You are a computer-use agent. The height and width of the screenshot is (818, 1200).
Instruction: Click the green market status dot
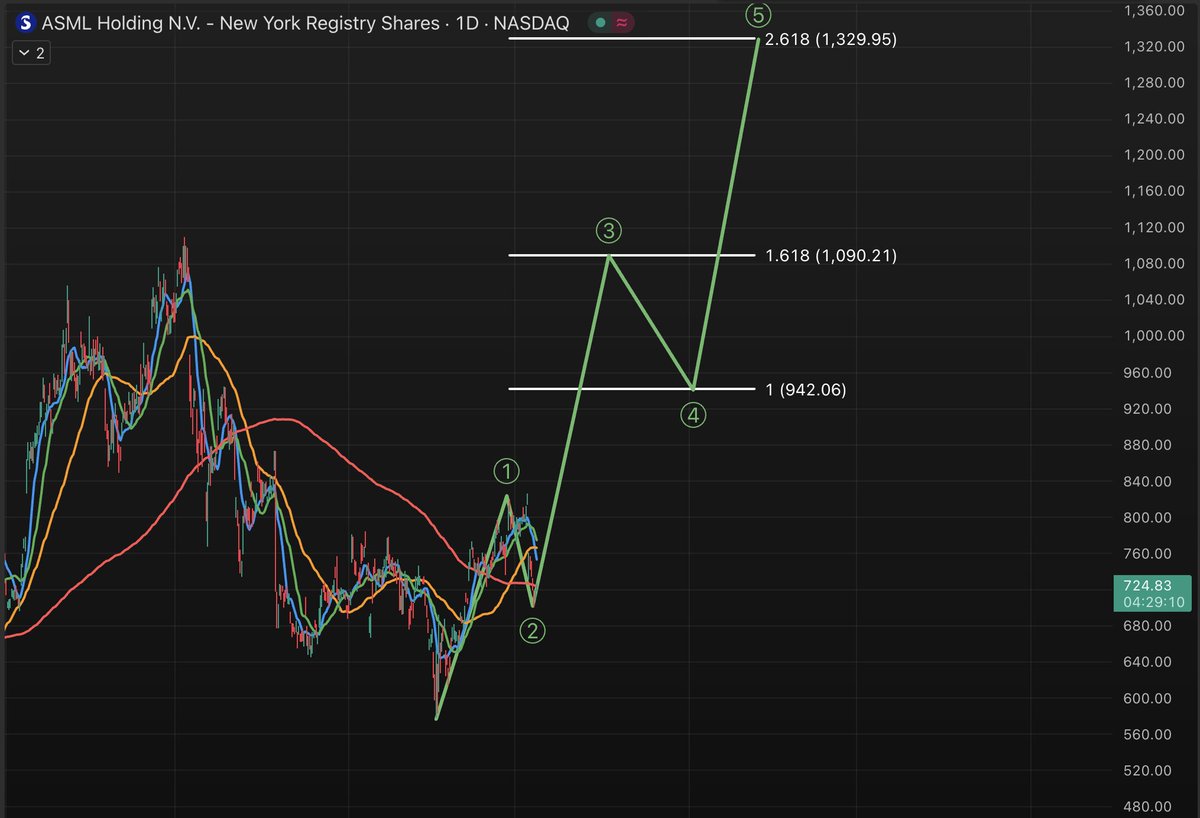point(599,22)
